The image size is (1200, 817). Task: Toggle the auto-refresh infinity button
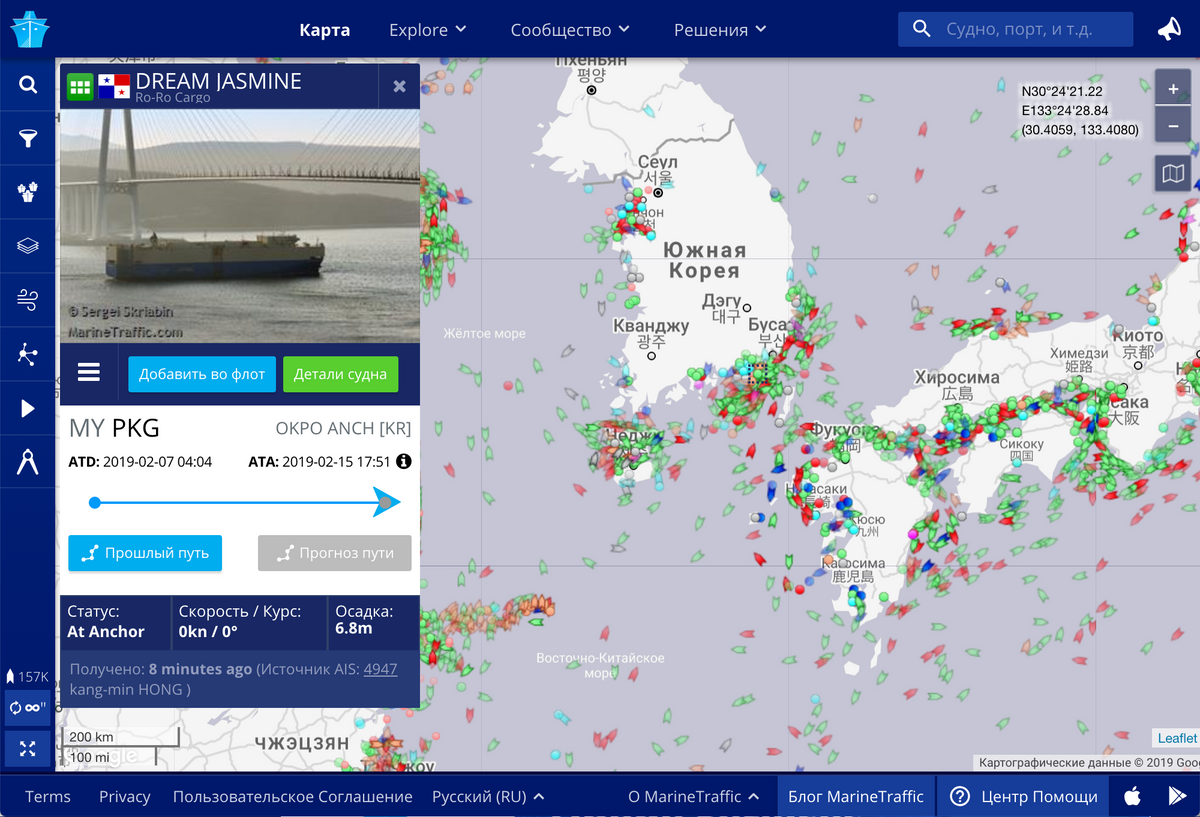coord(28,708)
